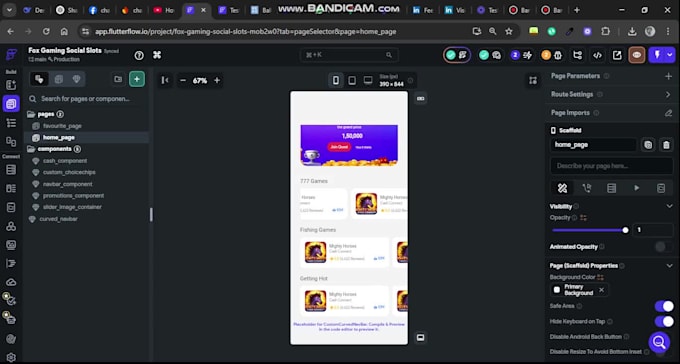Open the App Values sidebar icon
This screenshot has height=364, width=680.
tap(11, 207)
